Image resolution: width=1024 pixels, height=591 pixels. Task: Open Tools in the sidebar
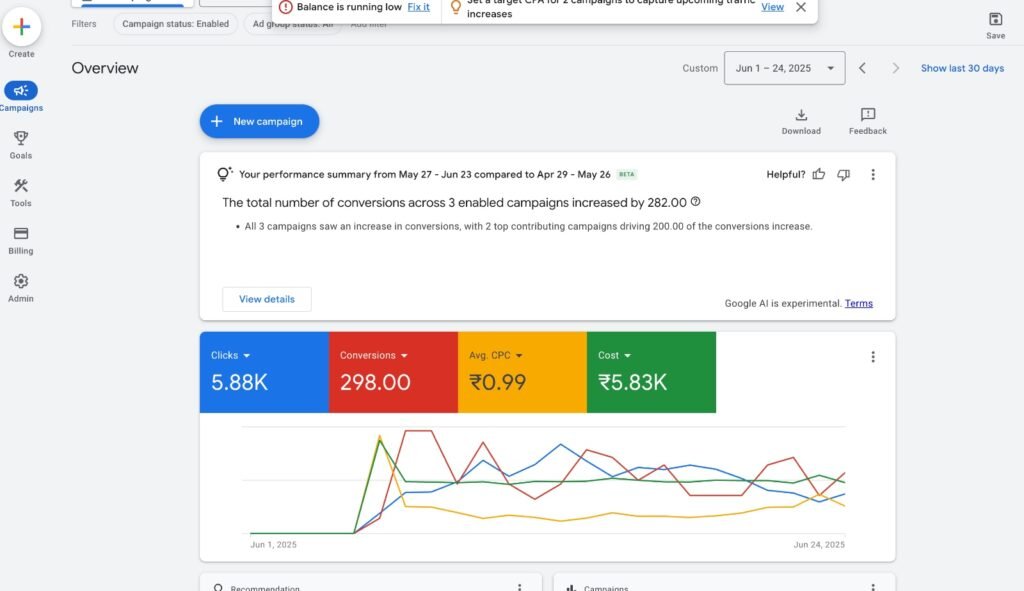click(21, 193)
